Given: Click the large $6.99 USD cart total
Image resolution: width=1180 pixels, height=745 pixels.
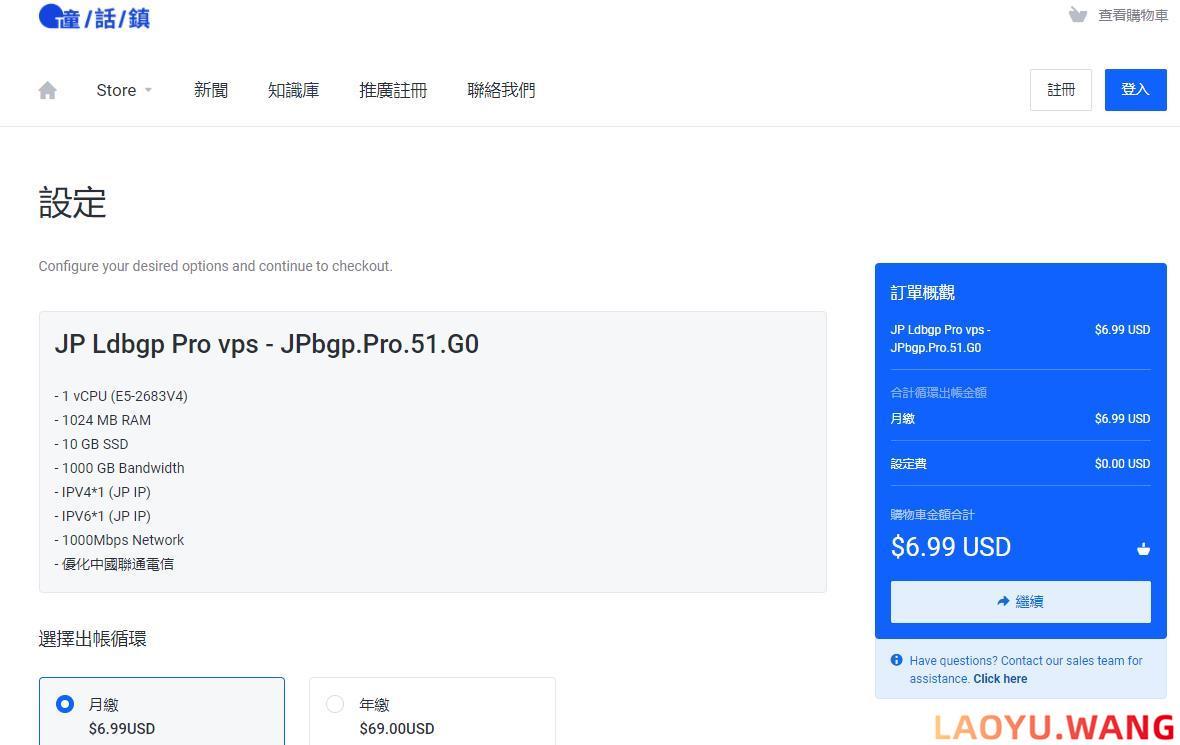Looking at the screenshot, I should click(950, 547).
